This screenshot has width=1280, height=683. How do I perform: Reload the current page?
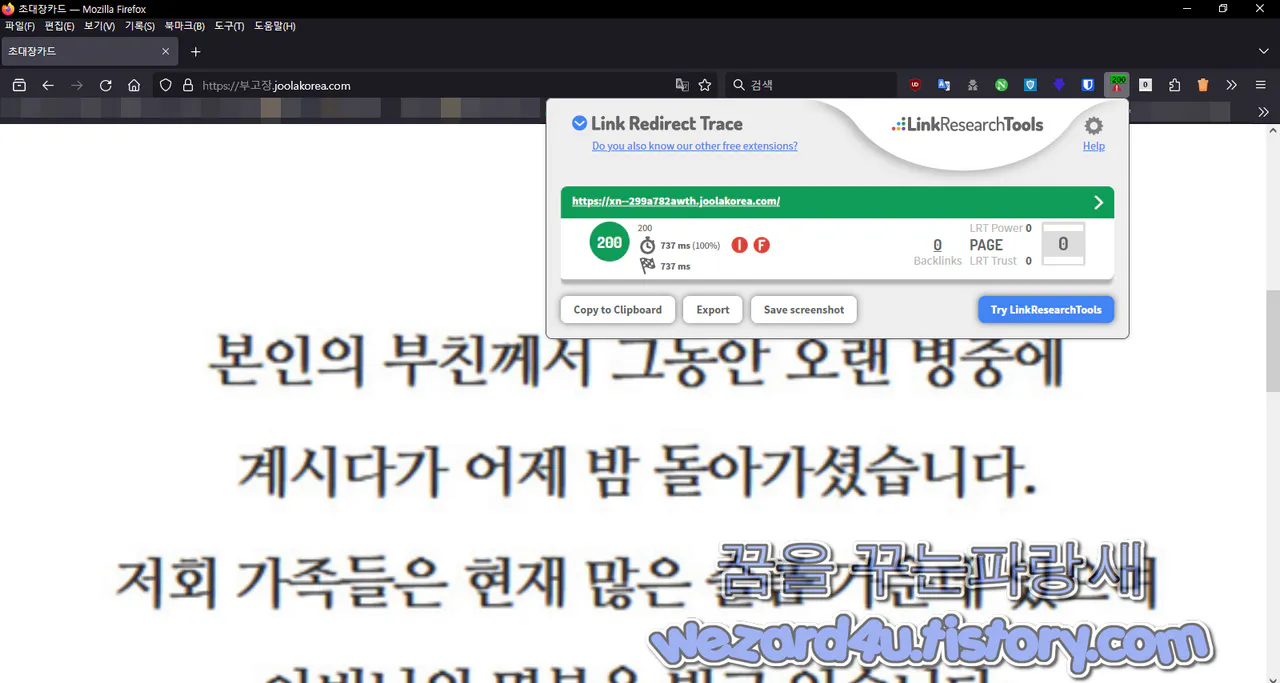coord(105,85)
